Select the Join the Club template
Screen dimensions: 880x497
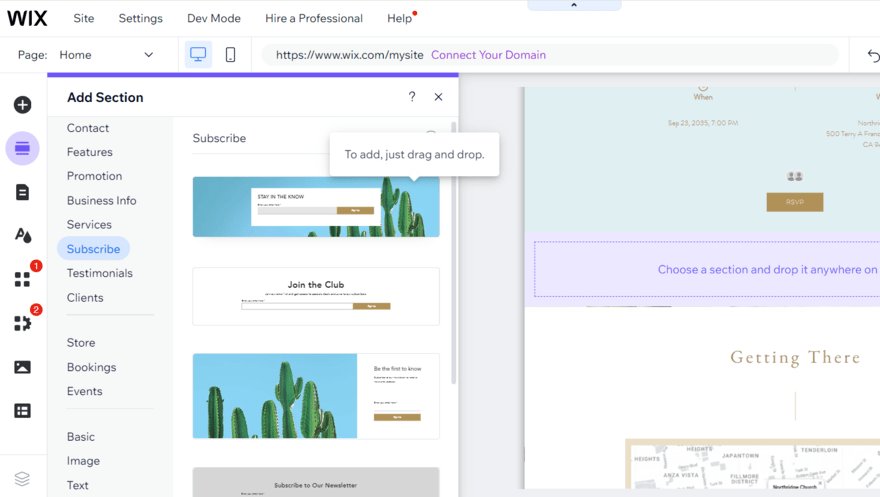pos(316,296)
